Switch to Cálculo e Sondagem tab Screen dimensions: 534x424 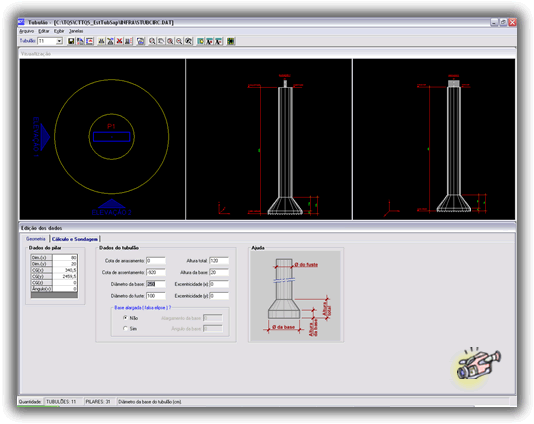coord(75,239)
